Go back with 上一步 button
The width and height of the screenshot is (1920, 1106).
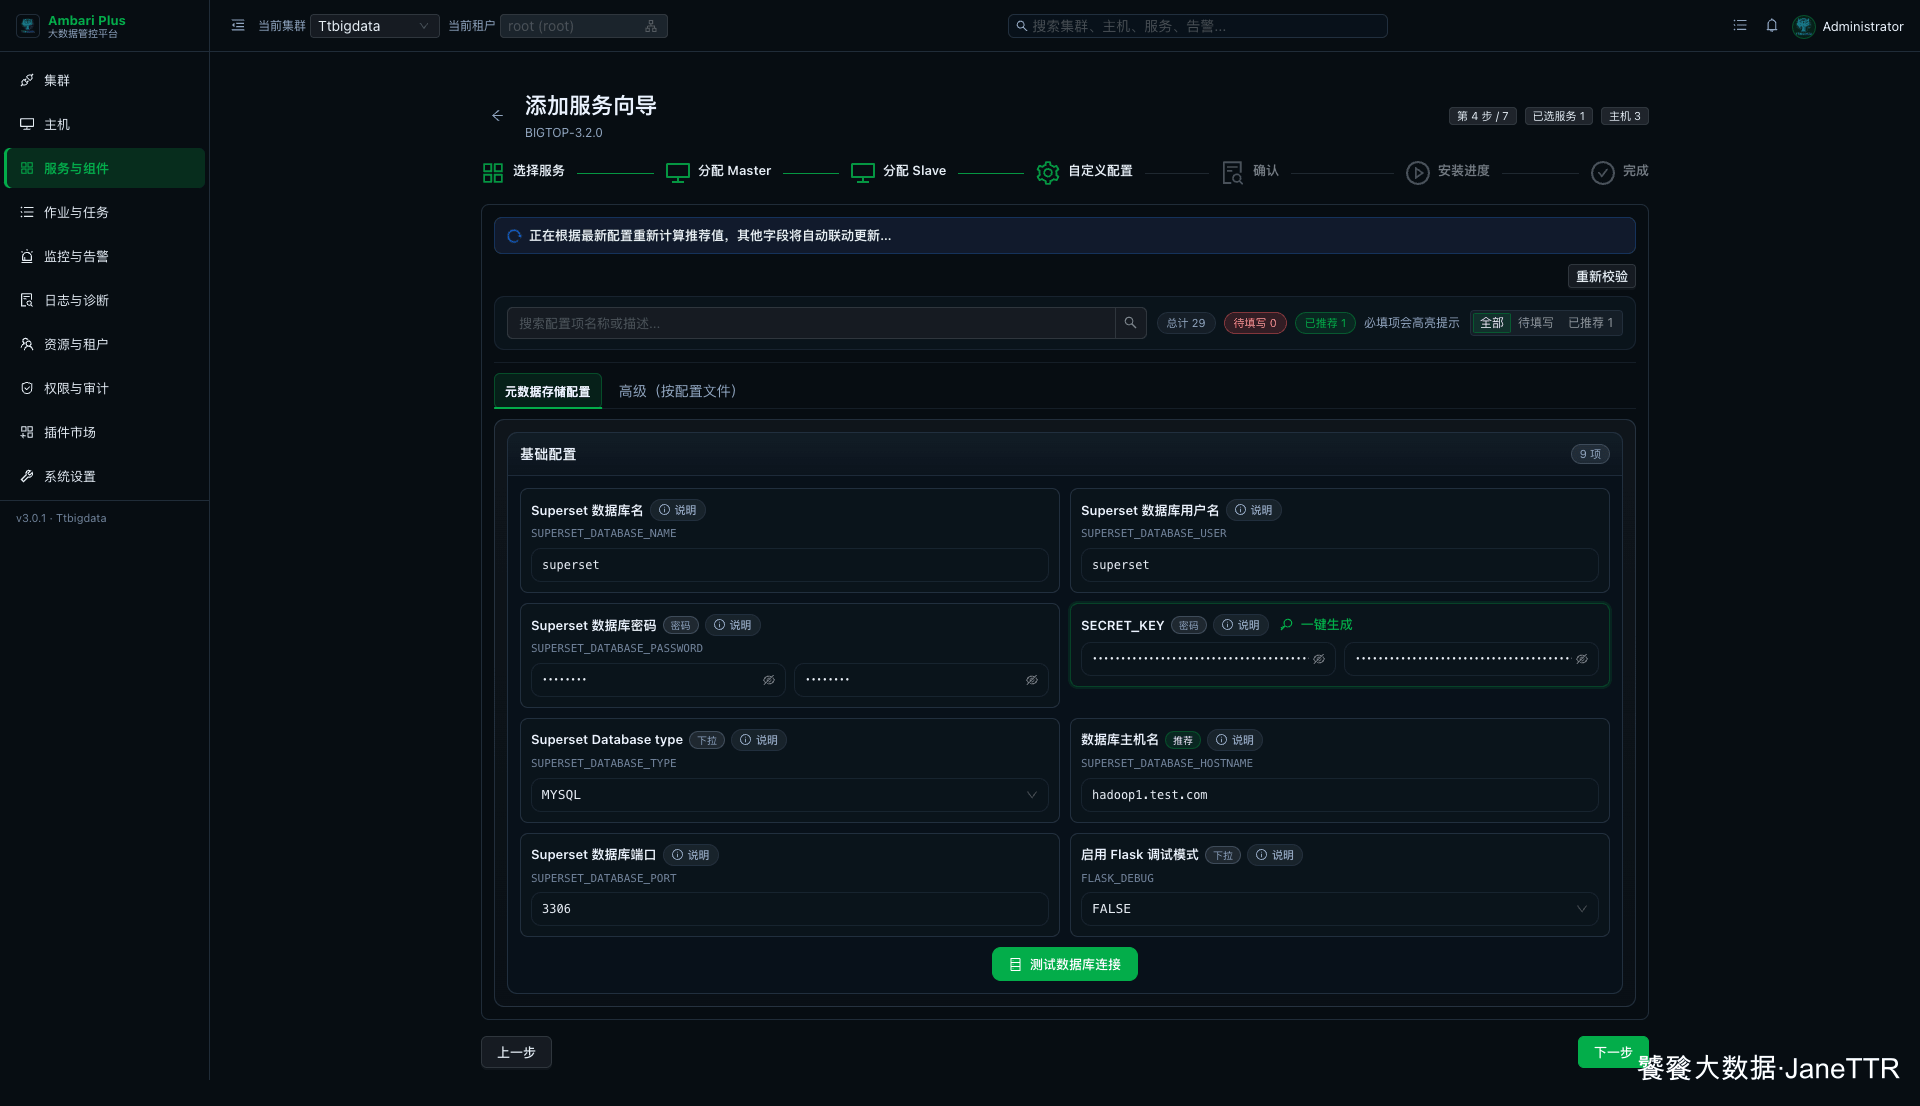click(x=516, y=1052)
